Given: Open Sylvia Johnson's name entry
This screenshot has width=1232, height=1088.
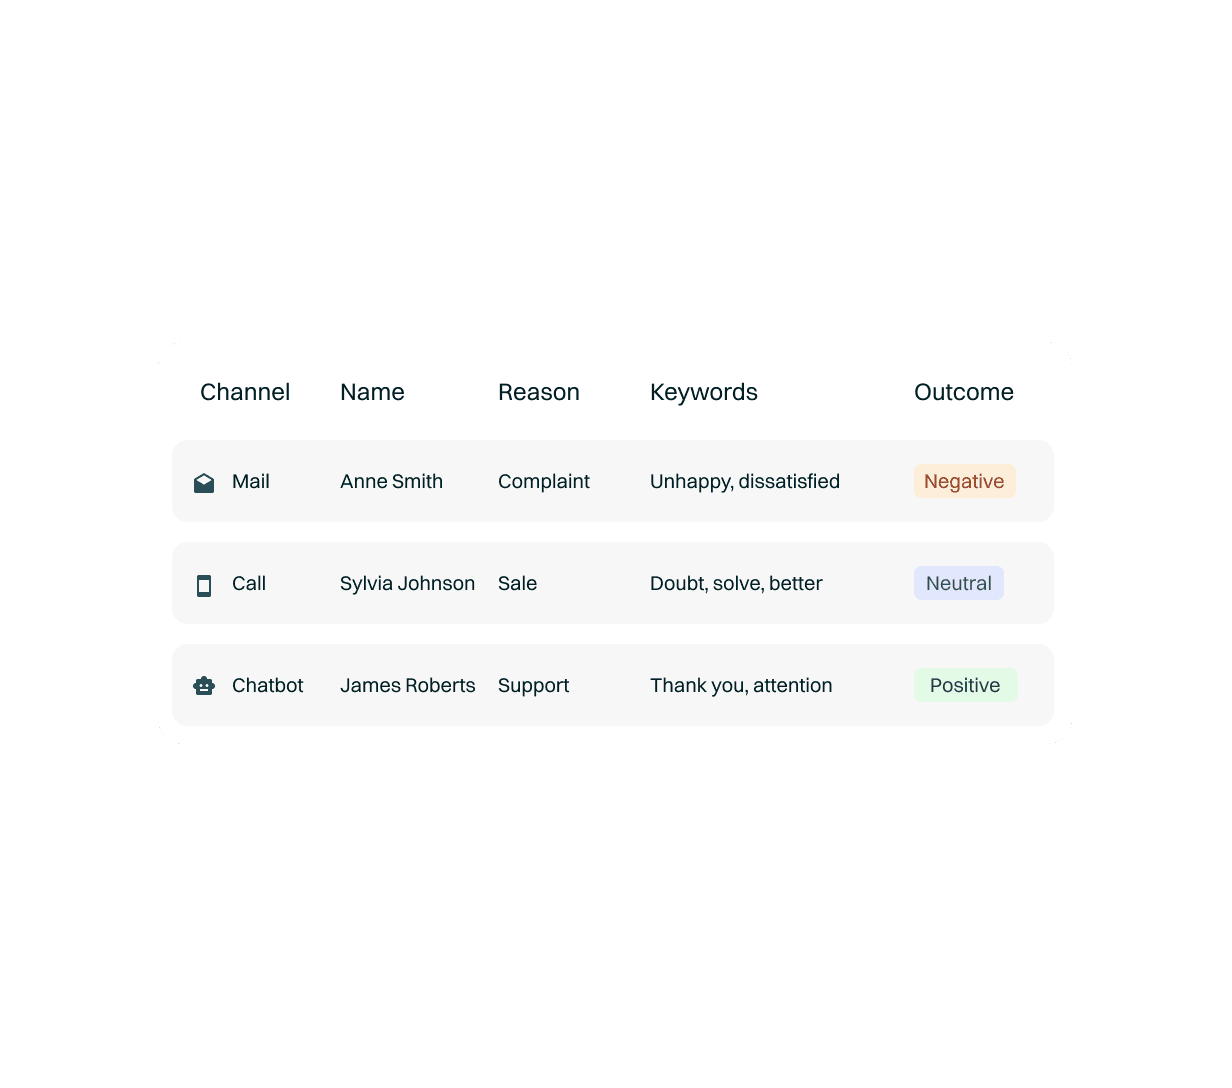Looking at the screenshot, I should tap(407, 583).
